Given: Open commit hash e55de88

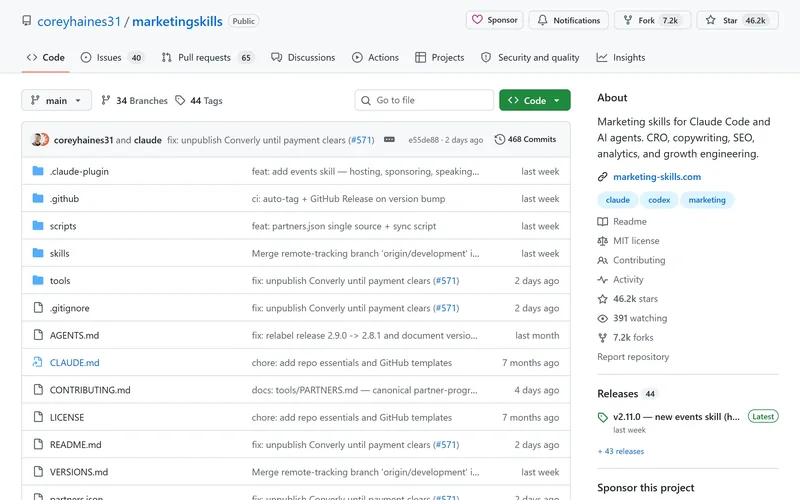Looking at the screenshot, I should (x=423, y=140).
